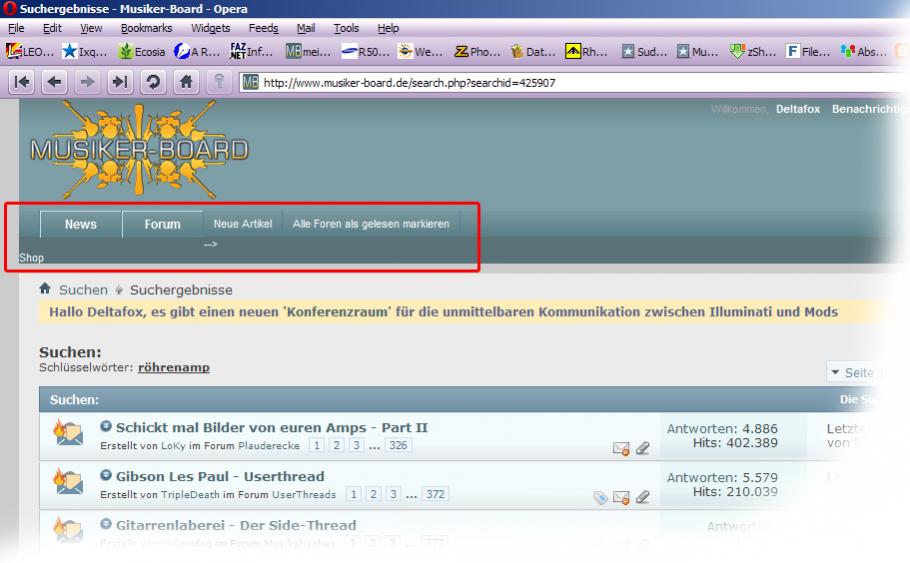
Task: Click the home icon in breadcrumb
Action: tap(45, 288)
